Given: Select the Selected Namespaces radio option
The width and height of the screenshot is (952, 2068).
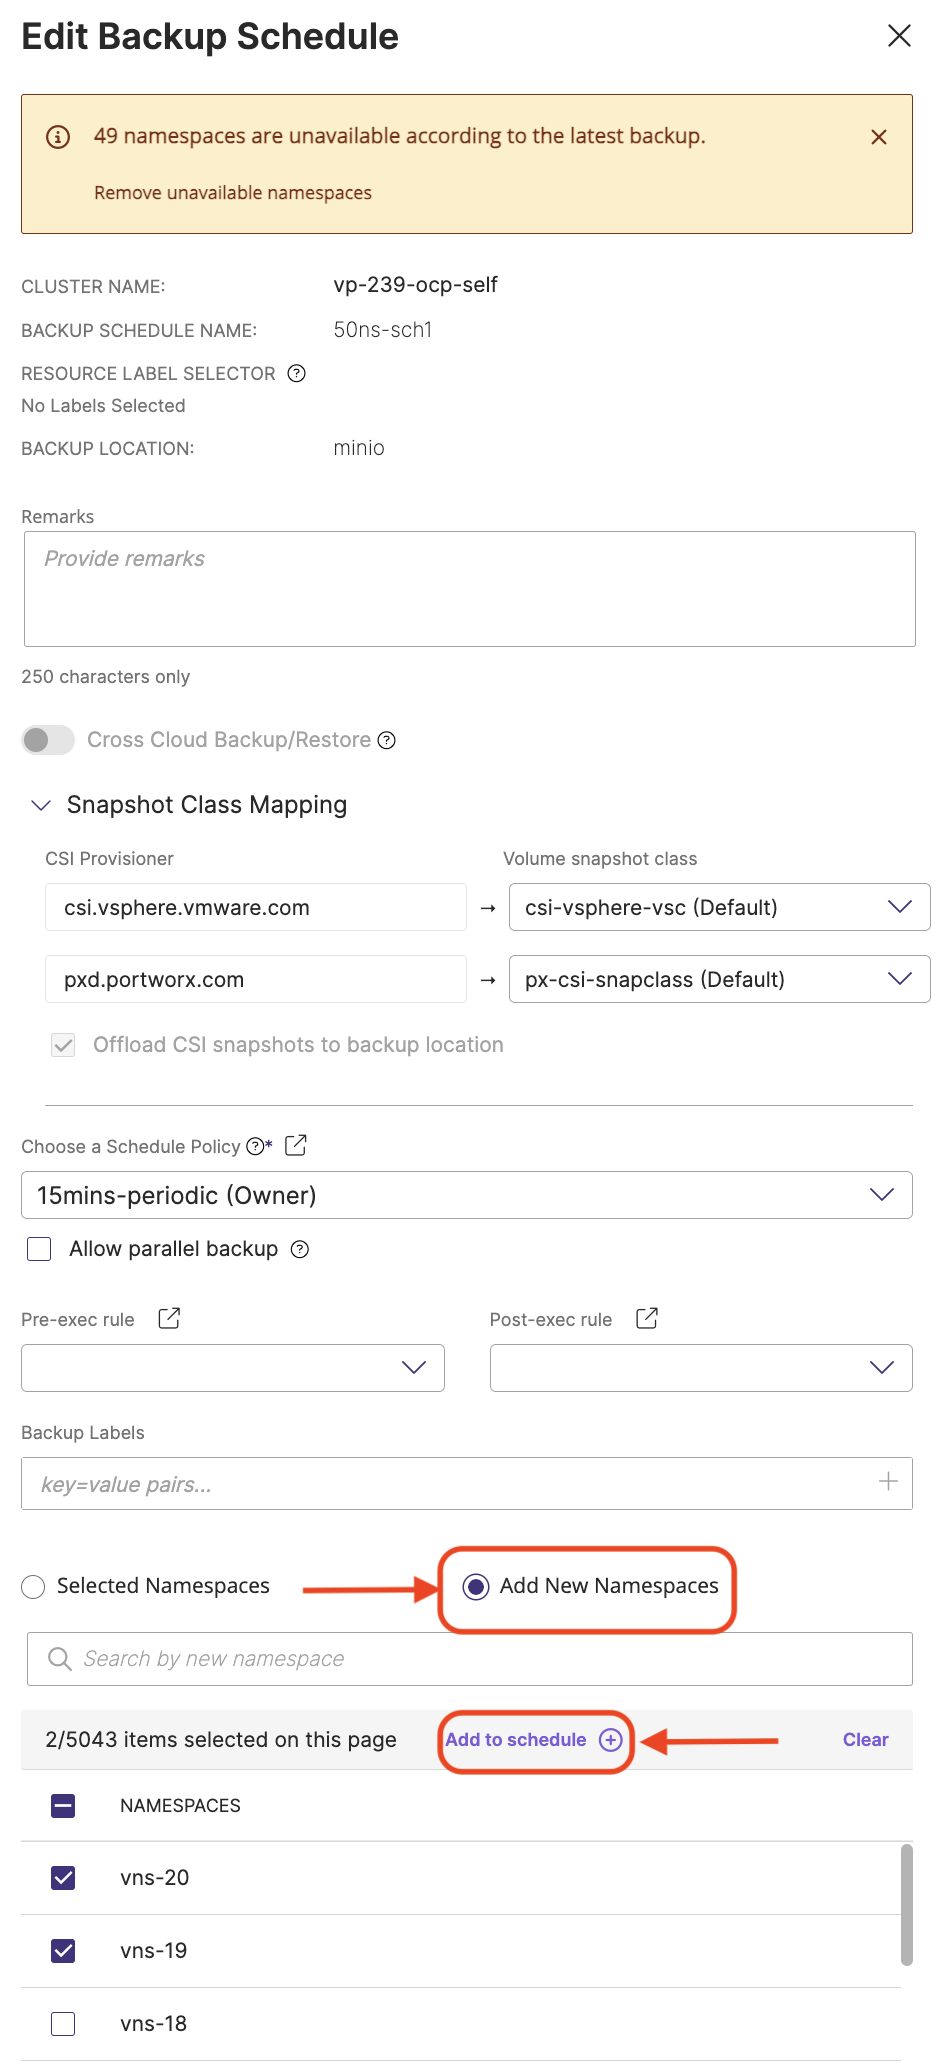Looking at the screenshot, I should click(34, 1587).
